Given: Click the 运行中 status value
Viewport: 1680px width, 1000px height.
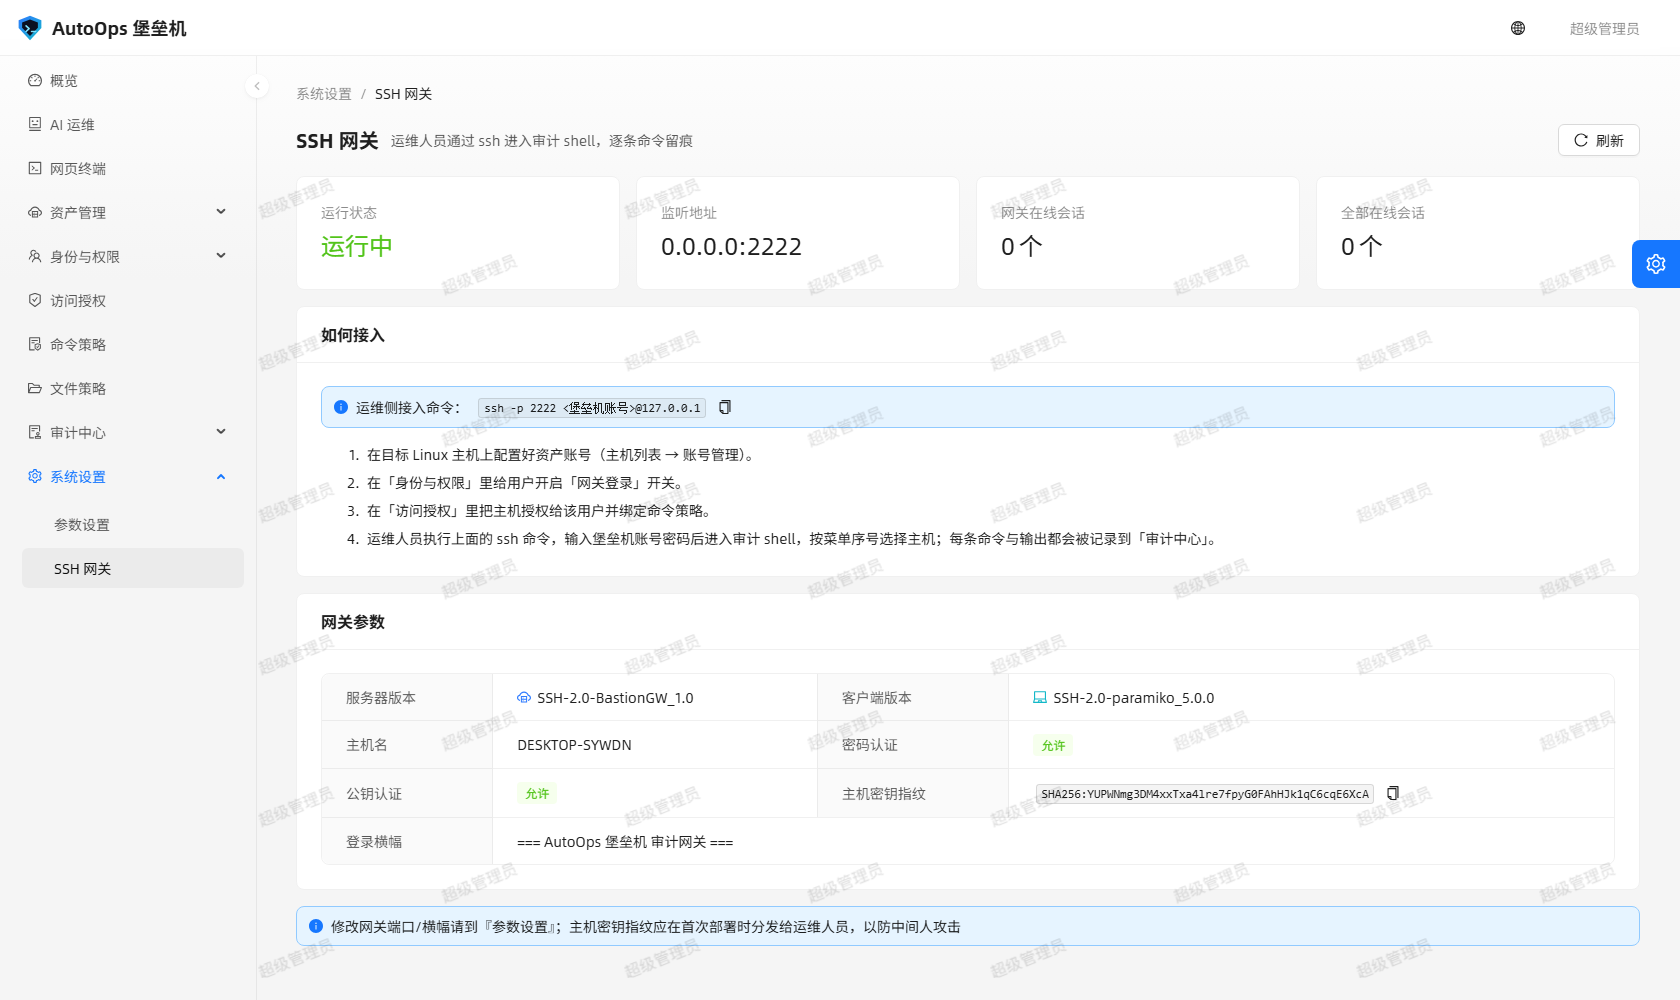Looking at the screenshot, I should [x=357, y=247].
